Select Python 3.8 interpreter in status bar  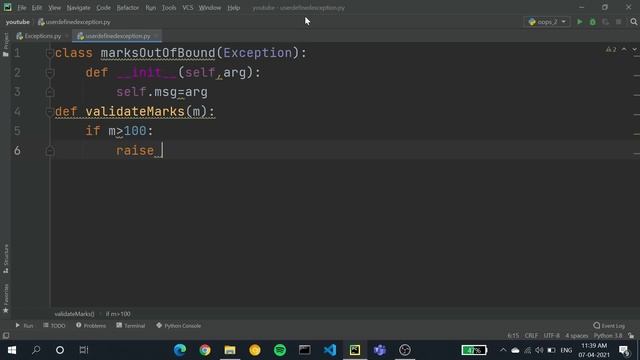tap(608, 336)
